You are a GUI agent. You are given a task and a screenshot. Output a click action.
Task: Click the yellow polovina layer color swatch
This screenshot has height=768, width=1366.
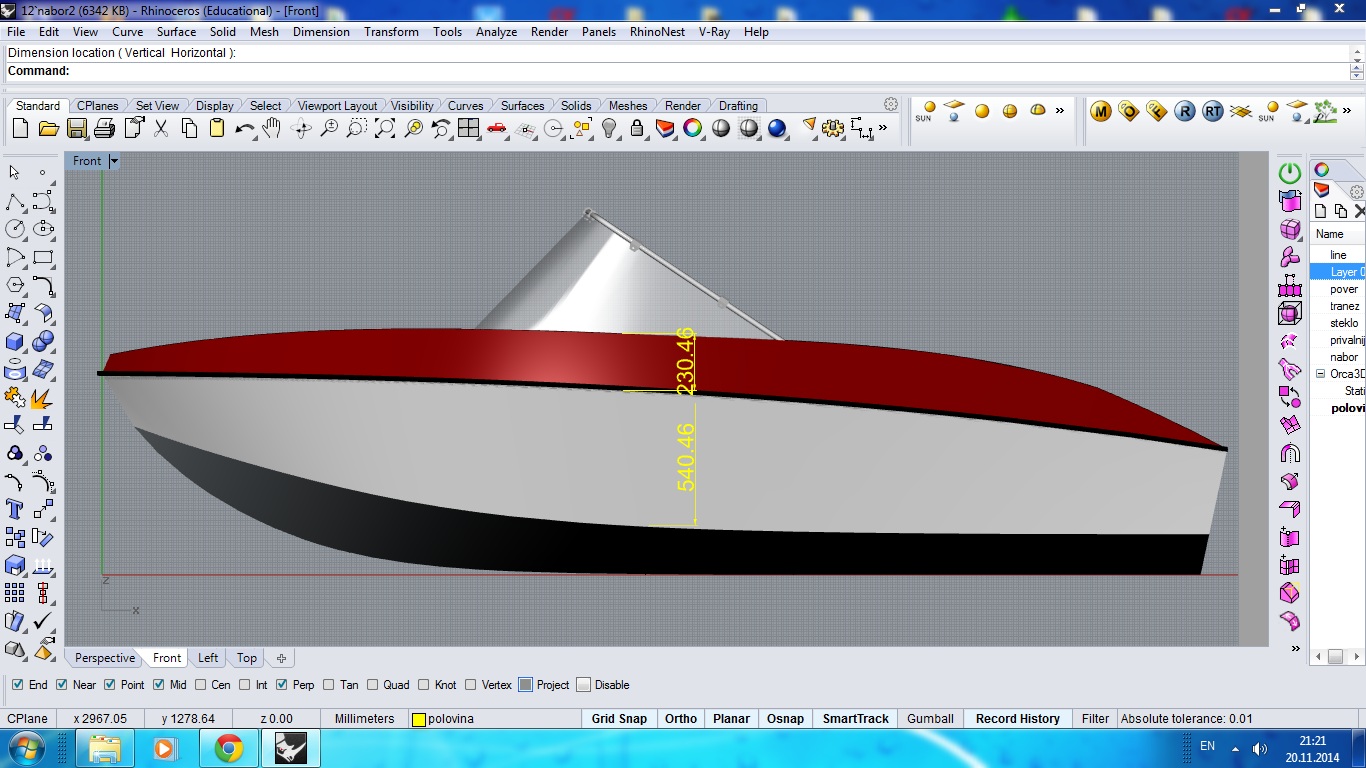(419, 719)
